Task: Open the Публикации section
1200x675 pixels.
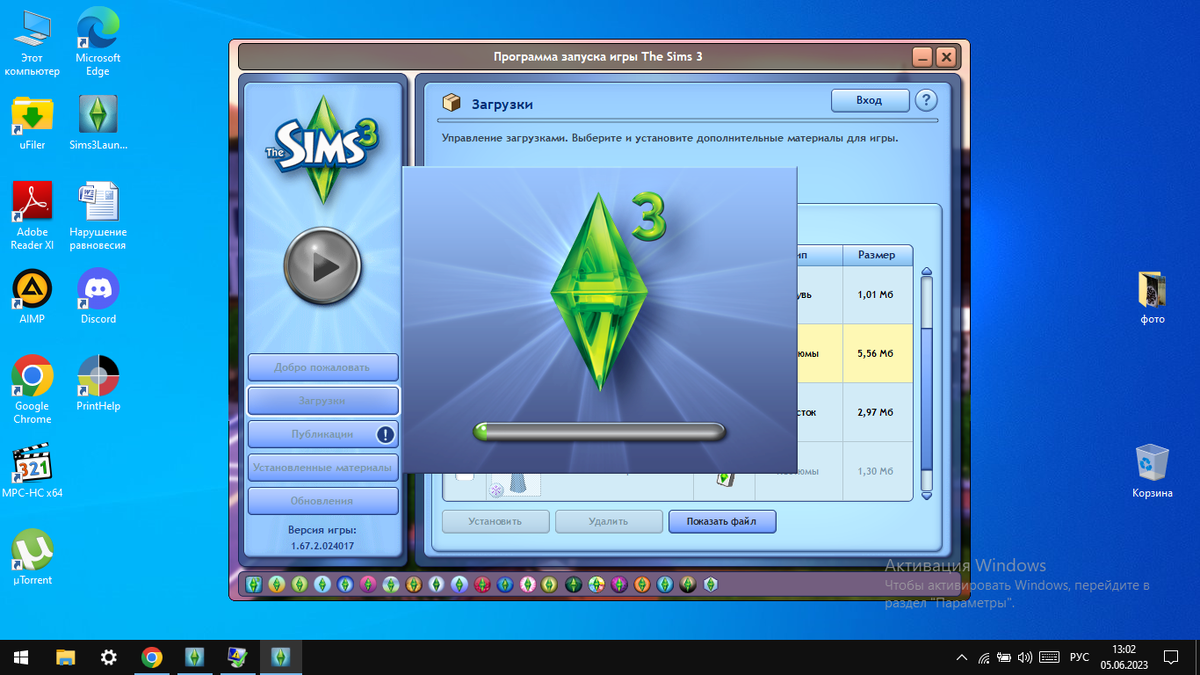Action: tap(323, 434)
